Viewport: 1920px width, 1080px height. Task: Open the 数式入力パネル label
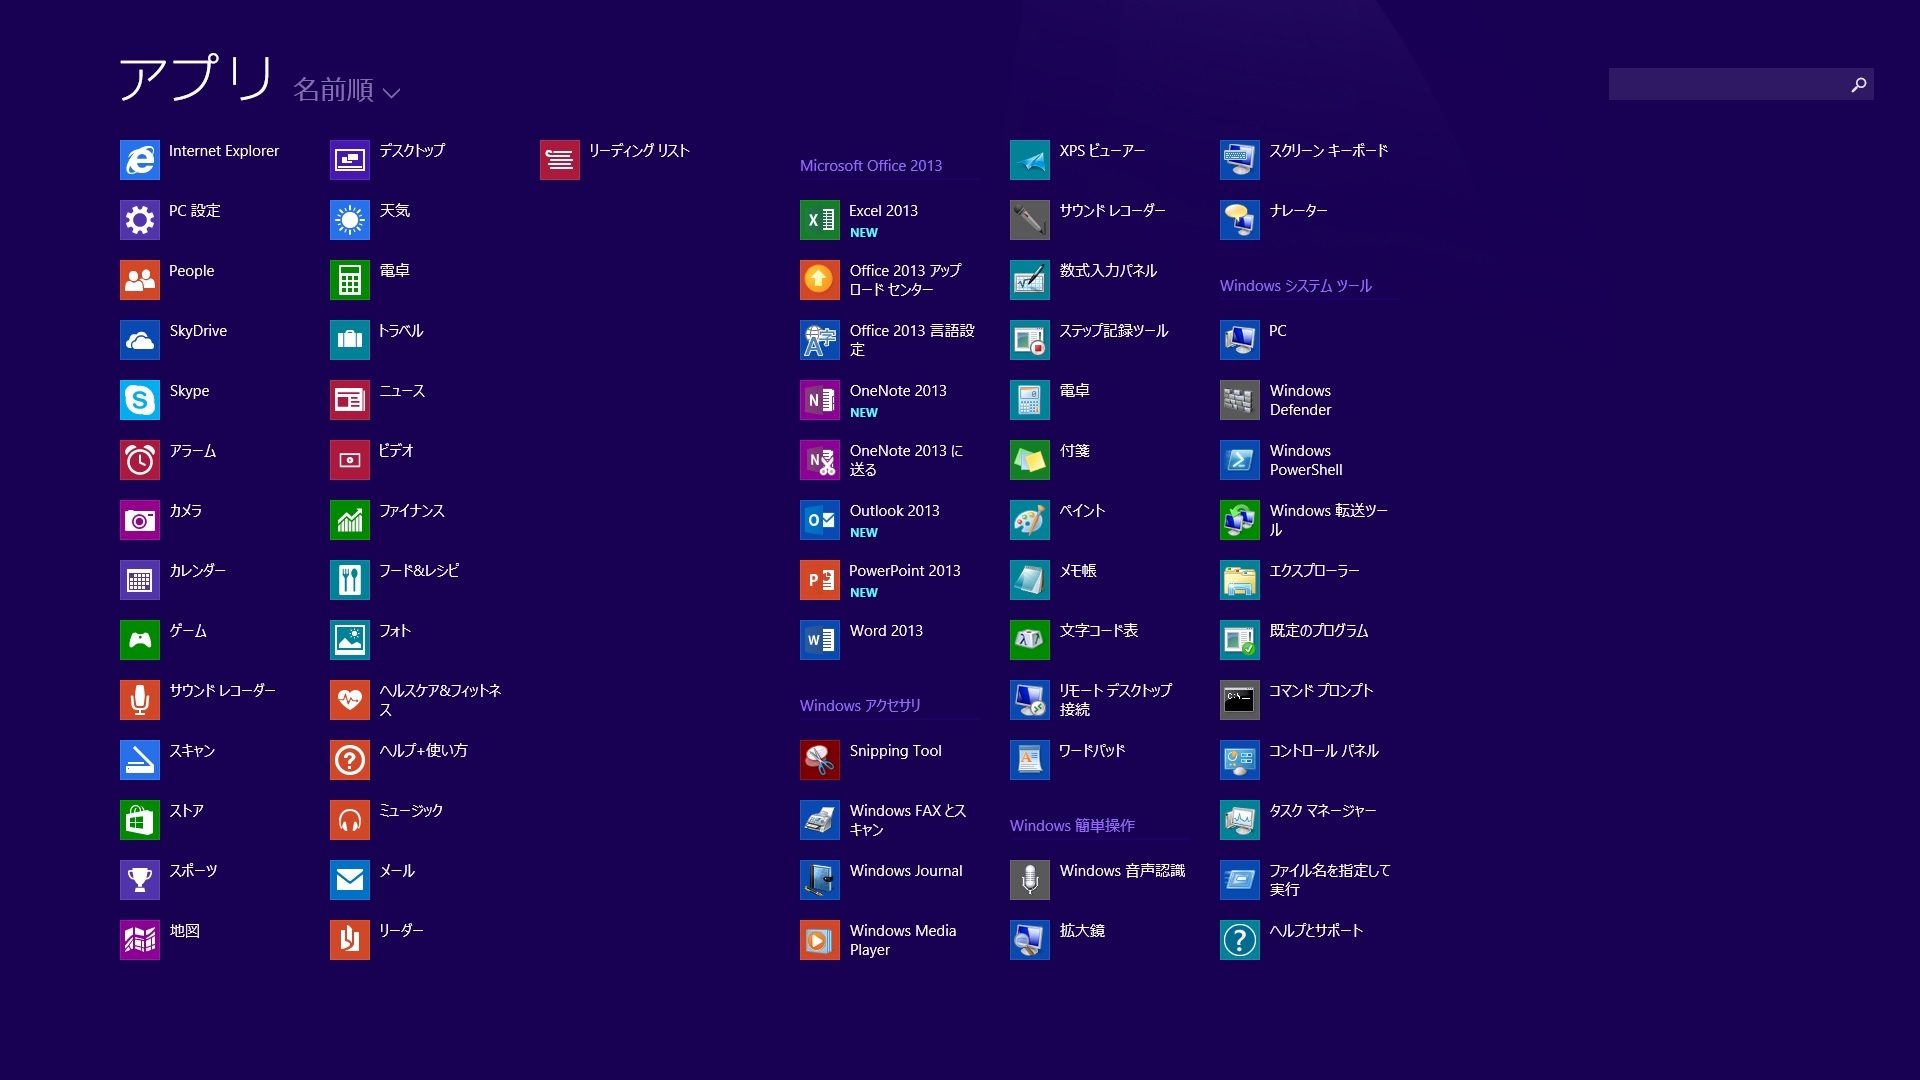1108,271
